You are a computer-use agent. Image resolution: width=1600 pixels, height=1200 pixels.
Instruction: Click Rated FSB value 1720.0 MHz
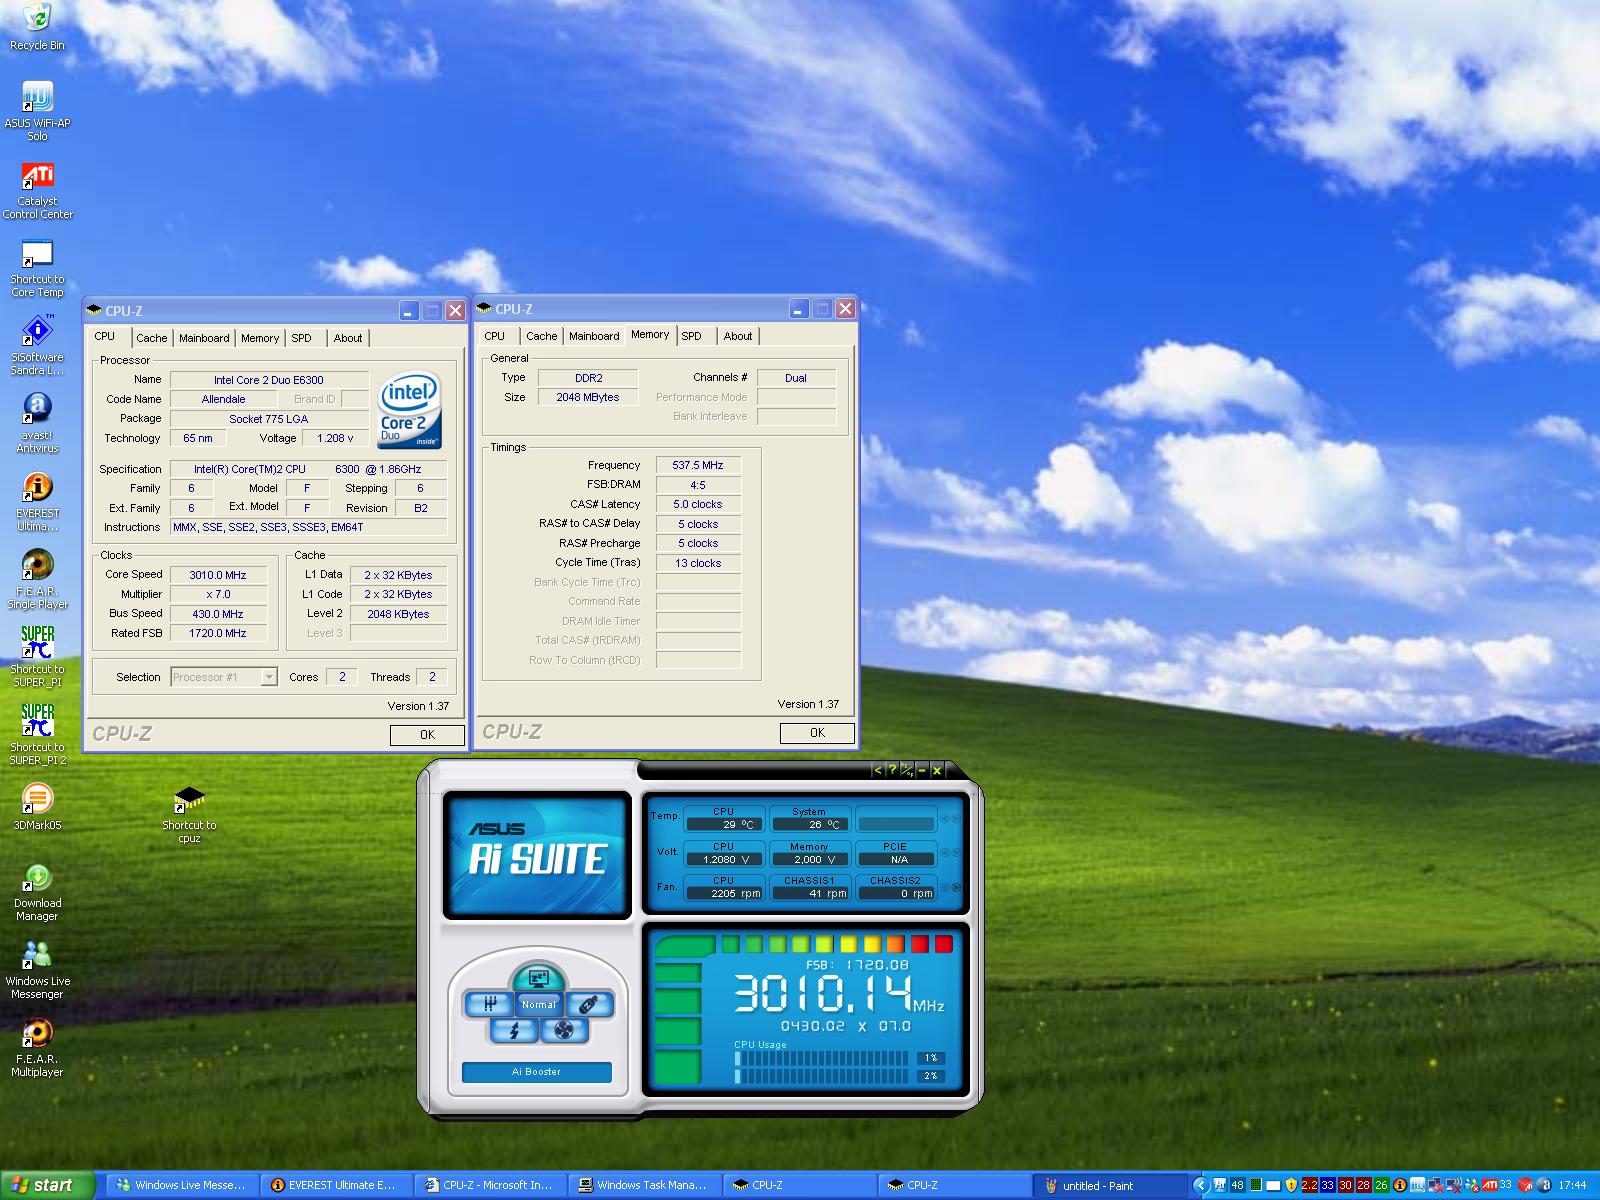point(218,633)
